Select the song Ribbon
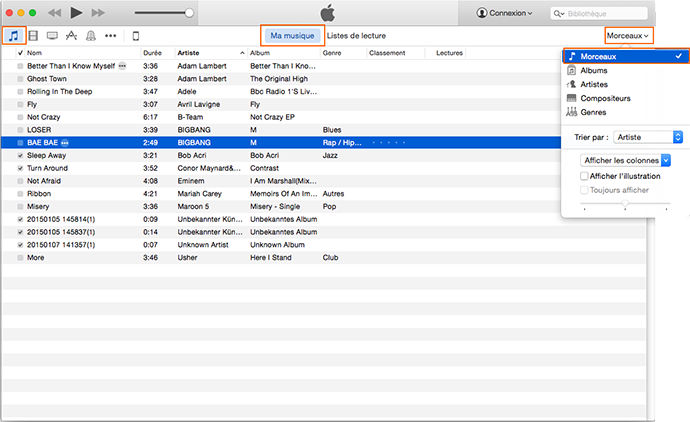Screen dimensions: 690x422 [39, 194]
